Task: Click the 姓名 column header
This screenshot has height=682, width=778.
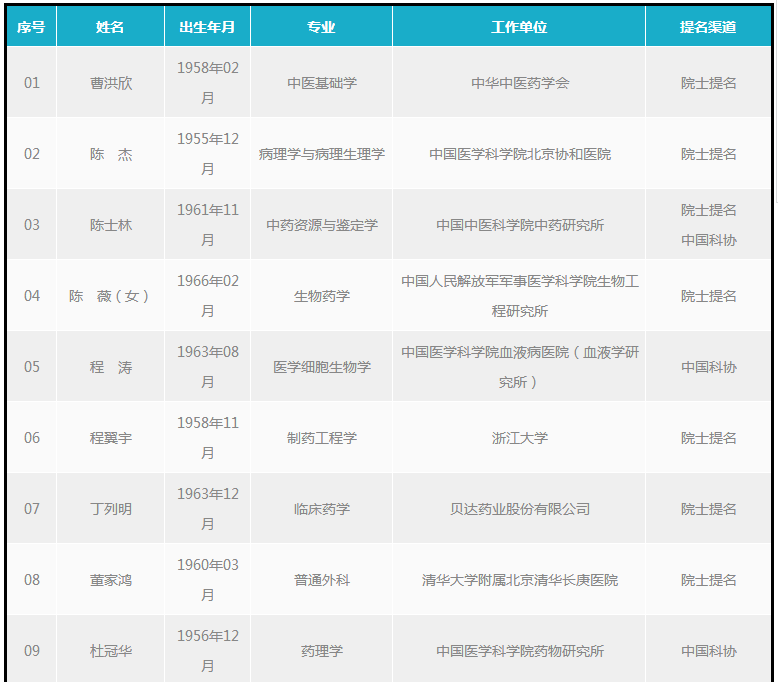Action: click(x=110, y=27)
